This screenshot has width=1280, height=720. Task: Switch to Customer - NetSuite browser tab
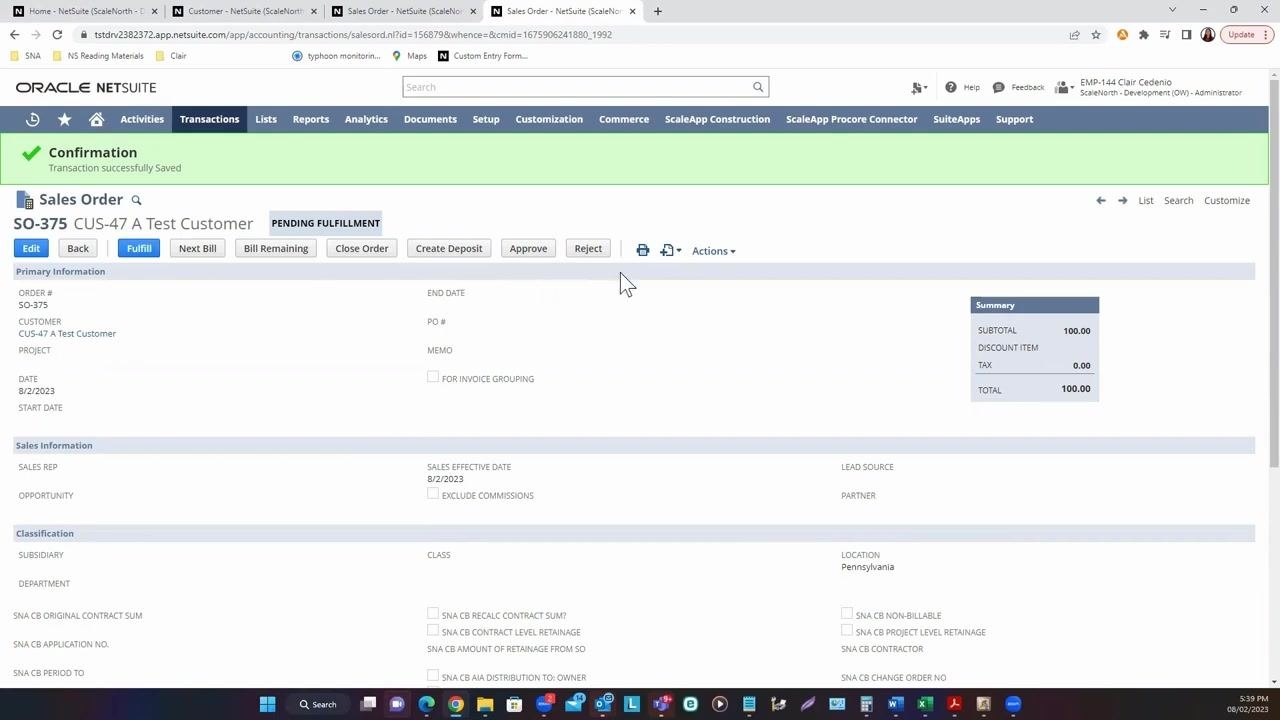[x=244, y=11]
